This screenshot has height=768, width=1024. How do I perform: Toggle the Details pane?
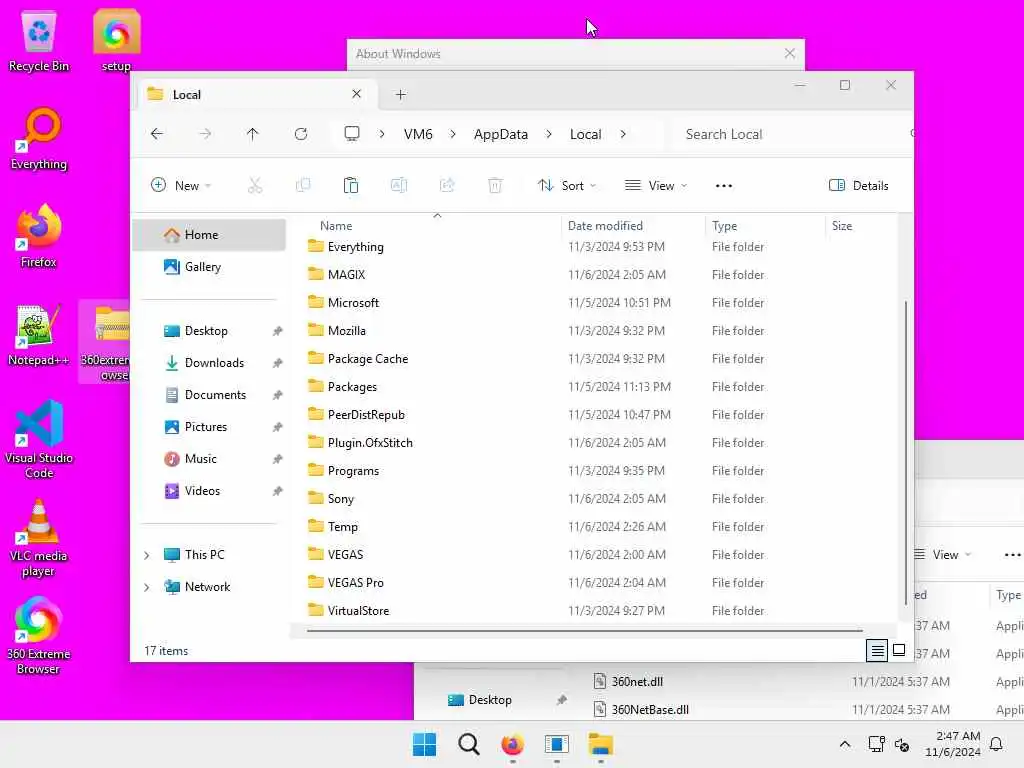point(858,185)
